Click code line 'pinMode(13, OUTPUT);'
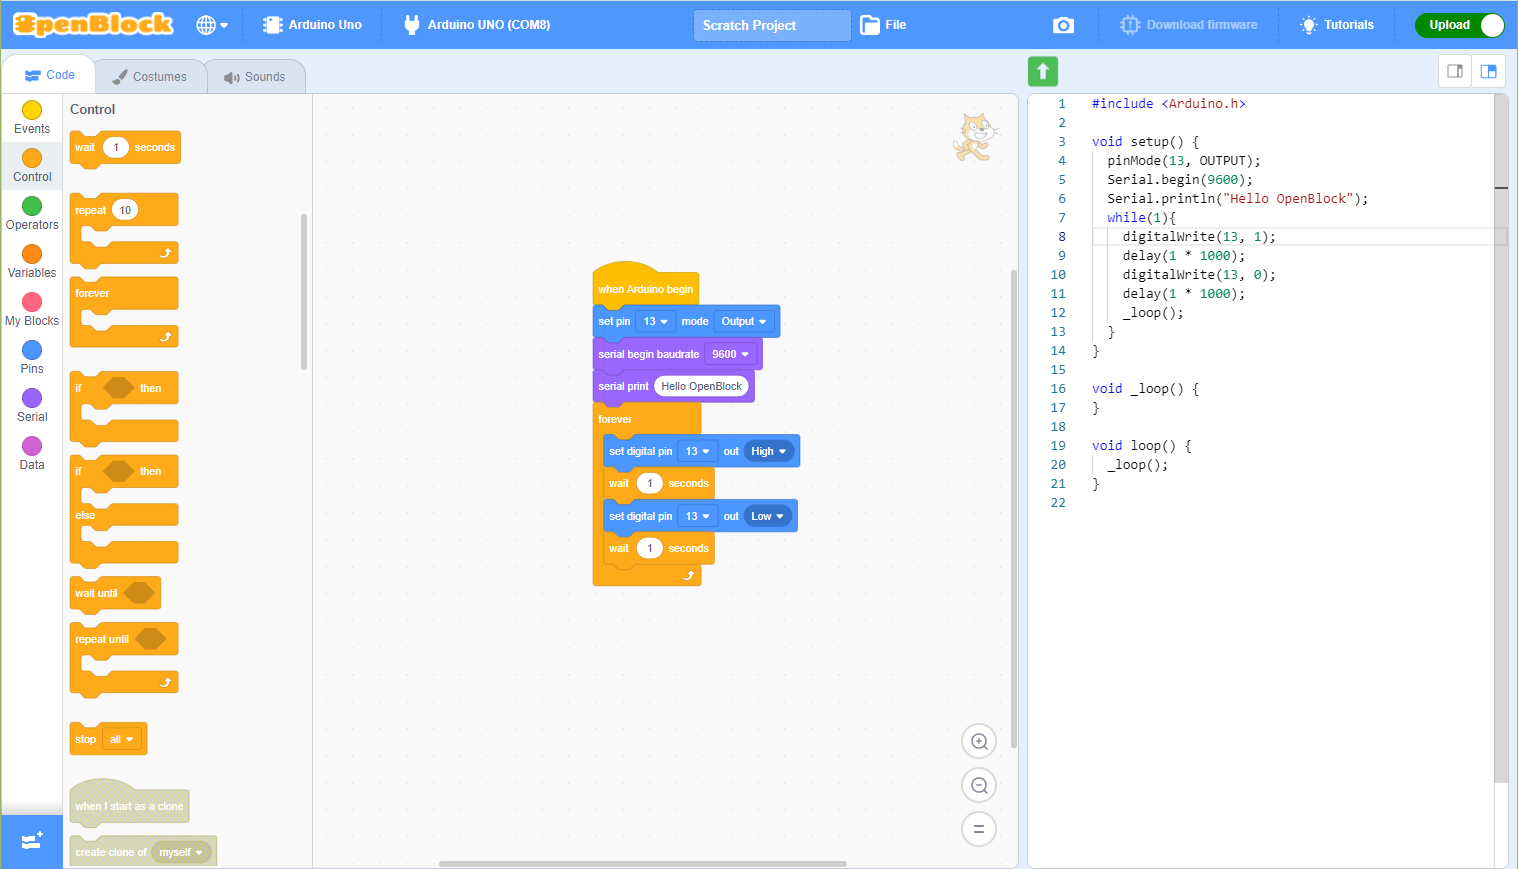Viewport: 1518px width, 869px height. [1183, 161]
